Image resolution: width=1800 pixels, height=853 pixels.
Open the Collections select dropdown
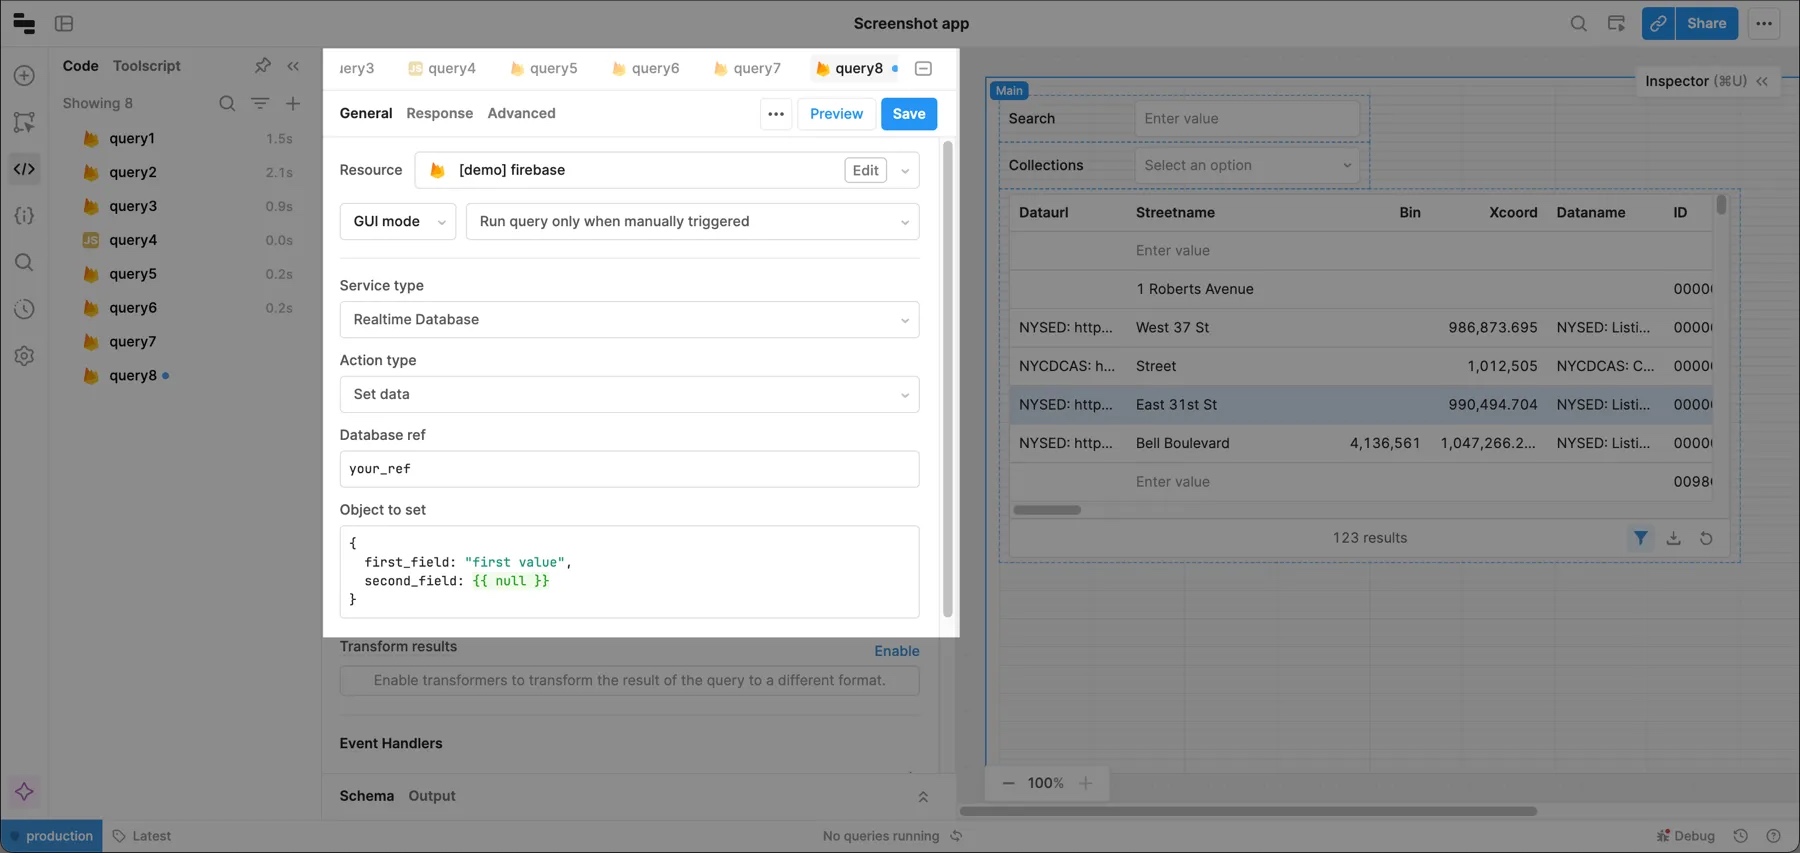click(x=1247, y=166)
